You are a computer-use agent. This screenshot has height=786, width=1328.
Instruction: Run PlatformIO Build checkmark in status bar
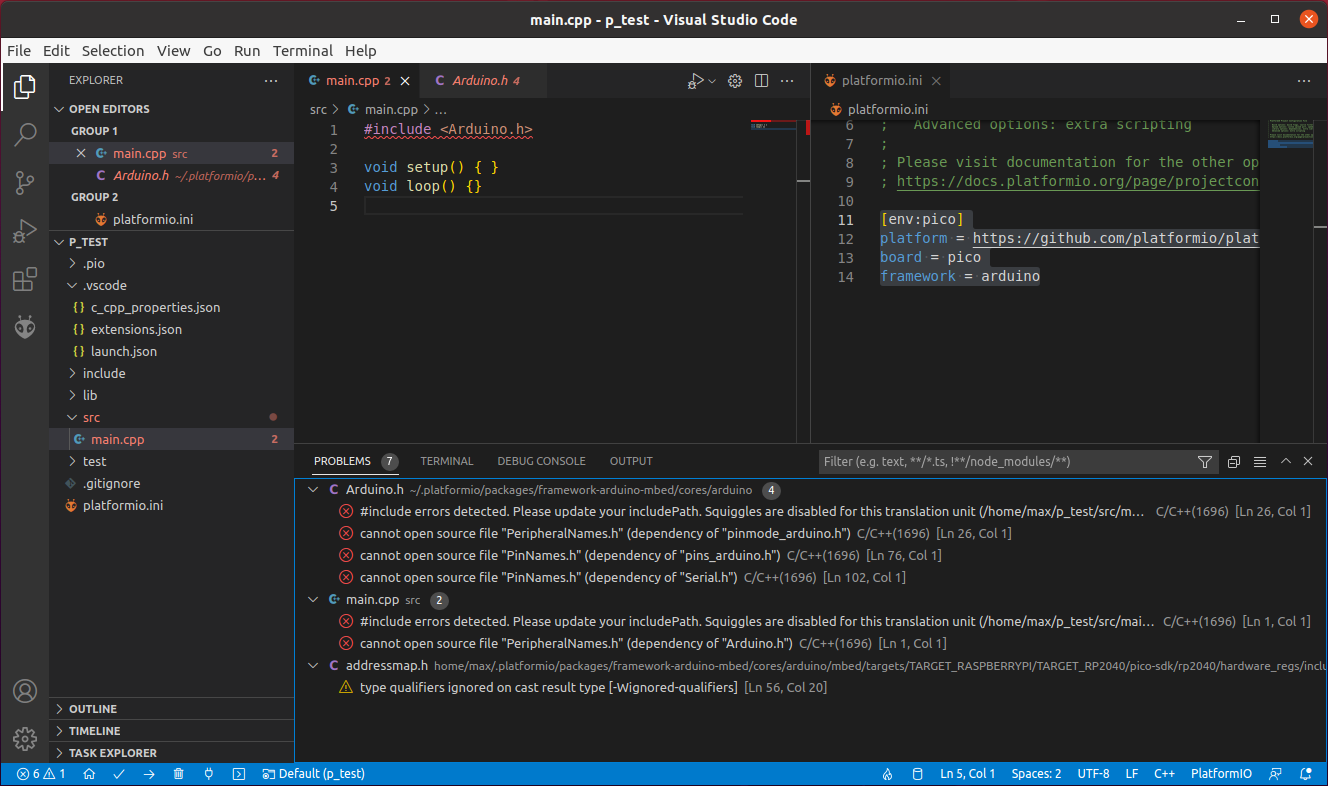coord(119,774)
